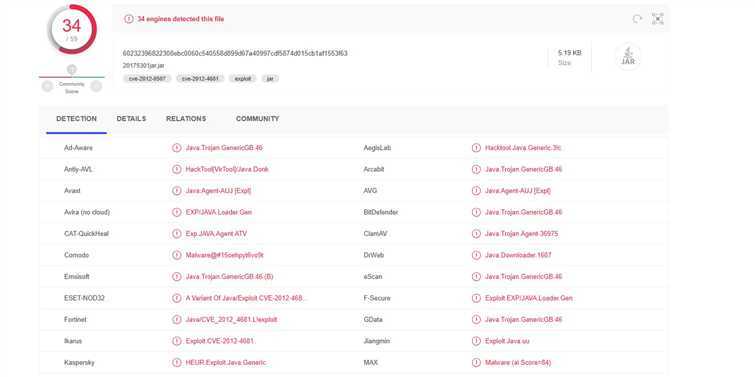Viewport: 755px width, 377px height.
Task: Click the alert icon for ESET-NOD32 result
Action: click(x=177, y=298)
